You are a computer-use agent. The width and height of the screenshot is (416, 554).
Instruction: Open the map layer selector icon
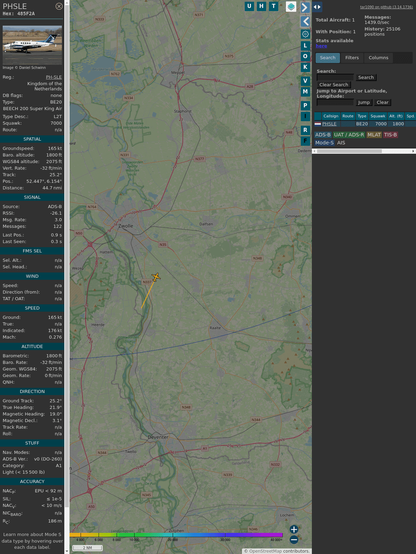291,6
